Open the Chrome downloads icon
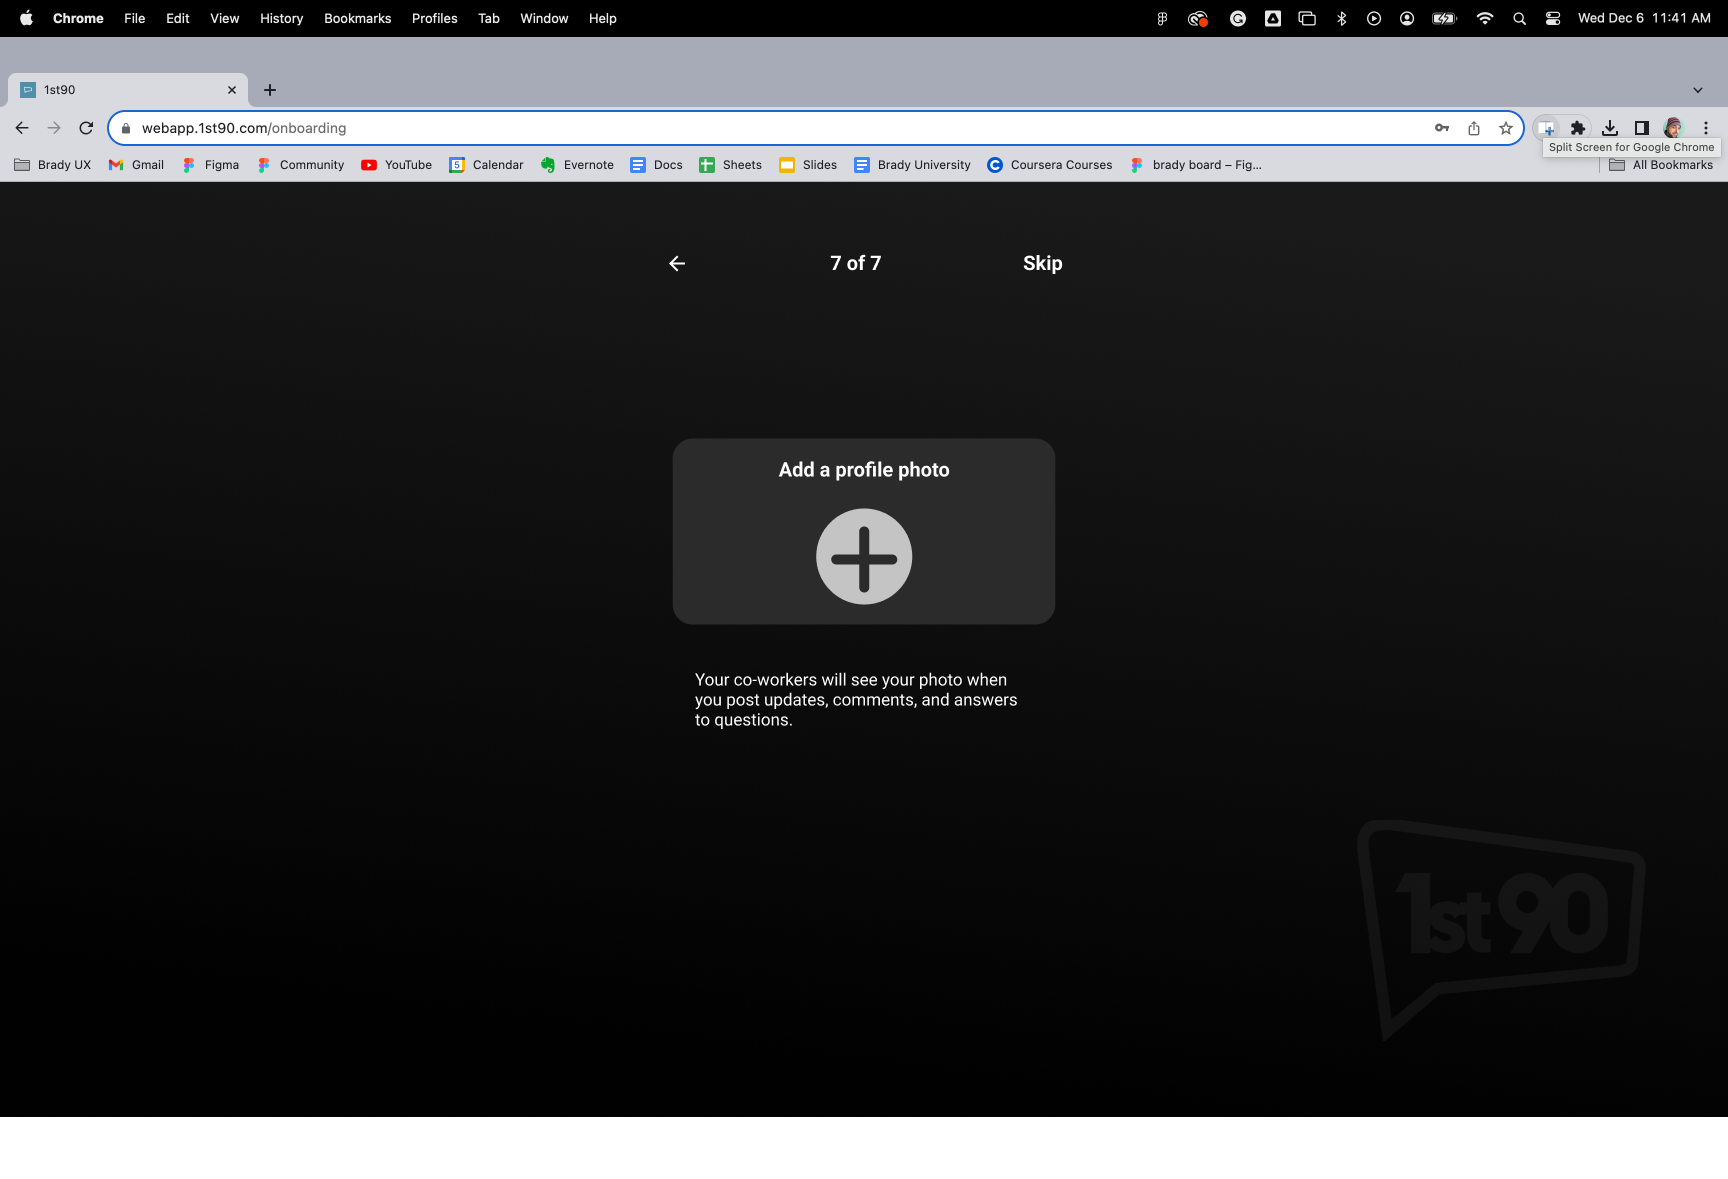Viewport: 1728px width, 1179px height. pyautogui.click(x=1610, y=128)
